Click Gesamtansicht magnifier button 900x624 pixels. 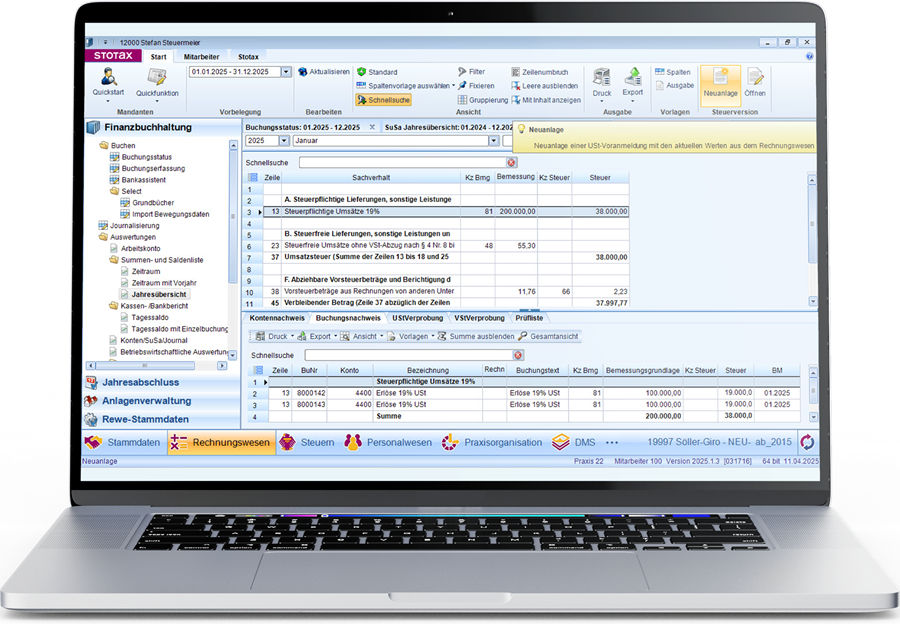548,336
